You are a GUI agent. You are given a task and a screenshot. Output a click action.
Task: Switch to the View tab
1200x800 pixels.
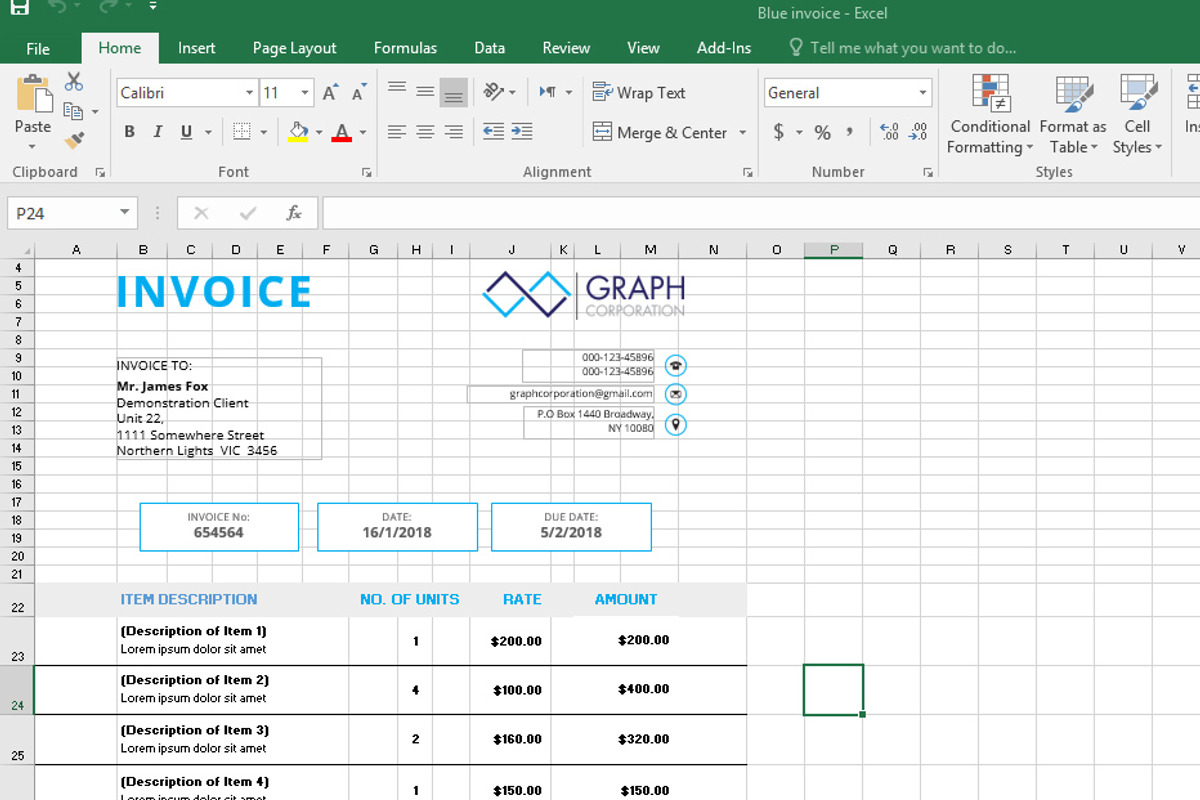[643, 48]
